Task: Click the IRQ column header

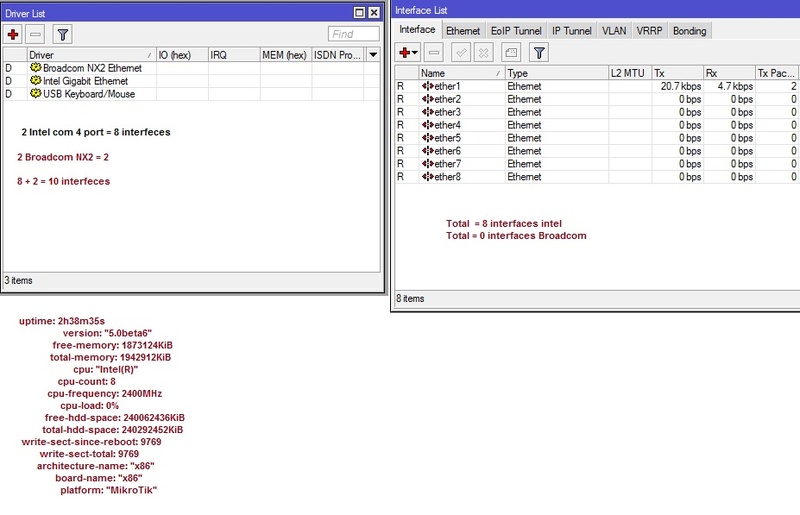Action: pyautogui.click(x=234, y=55)
